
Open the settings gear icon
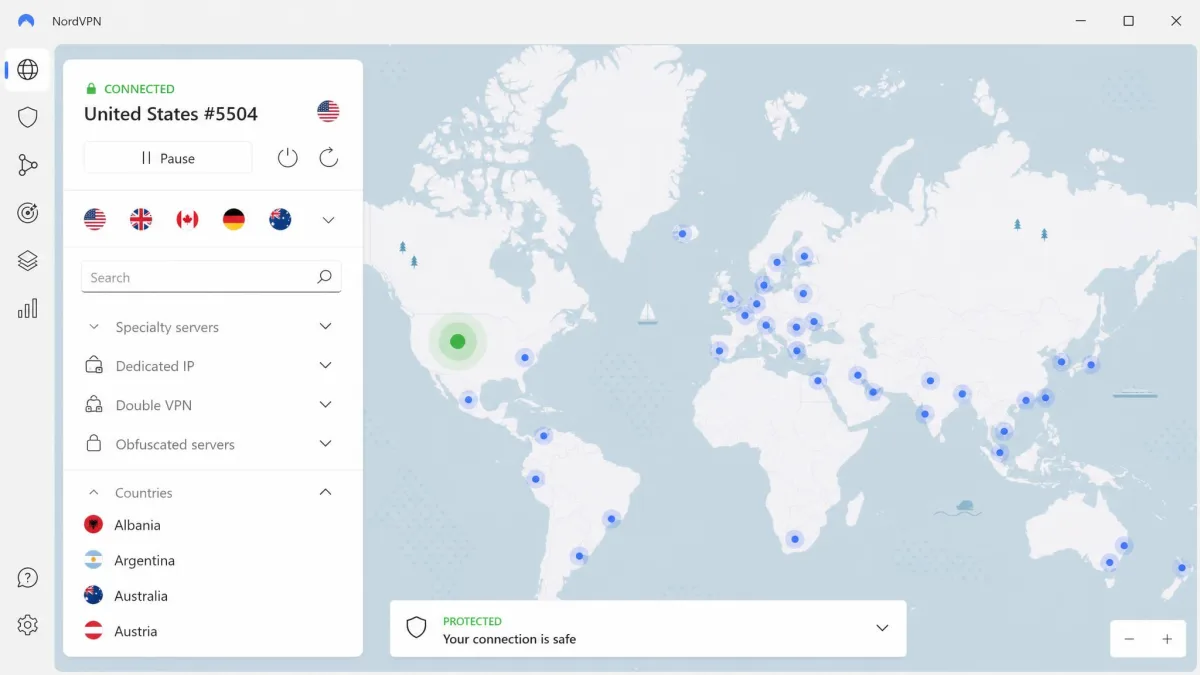(28, 625)
